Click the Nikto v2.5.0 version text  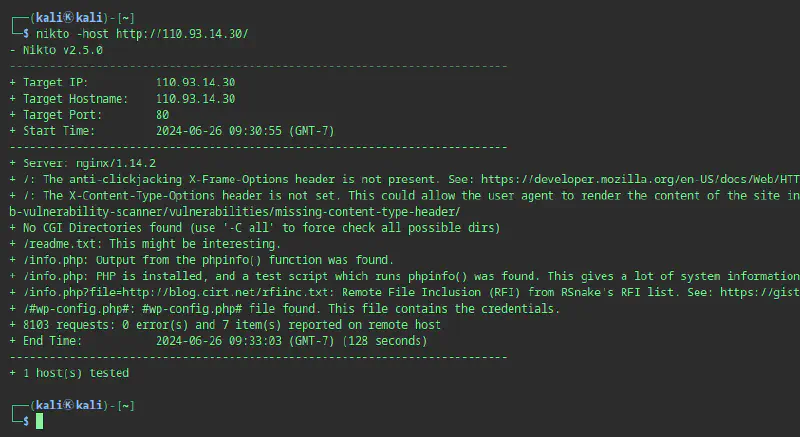click(63, 50)
